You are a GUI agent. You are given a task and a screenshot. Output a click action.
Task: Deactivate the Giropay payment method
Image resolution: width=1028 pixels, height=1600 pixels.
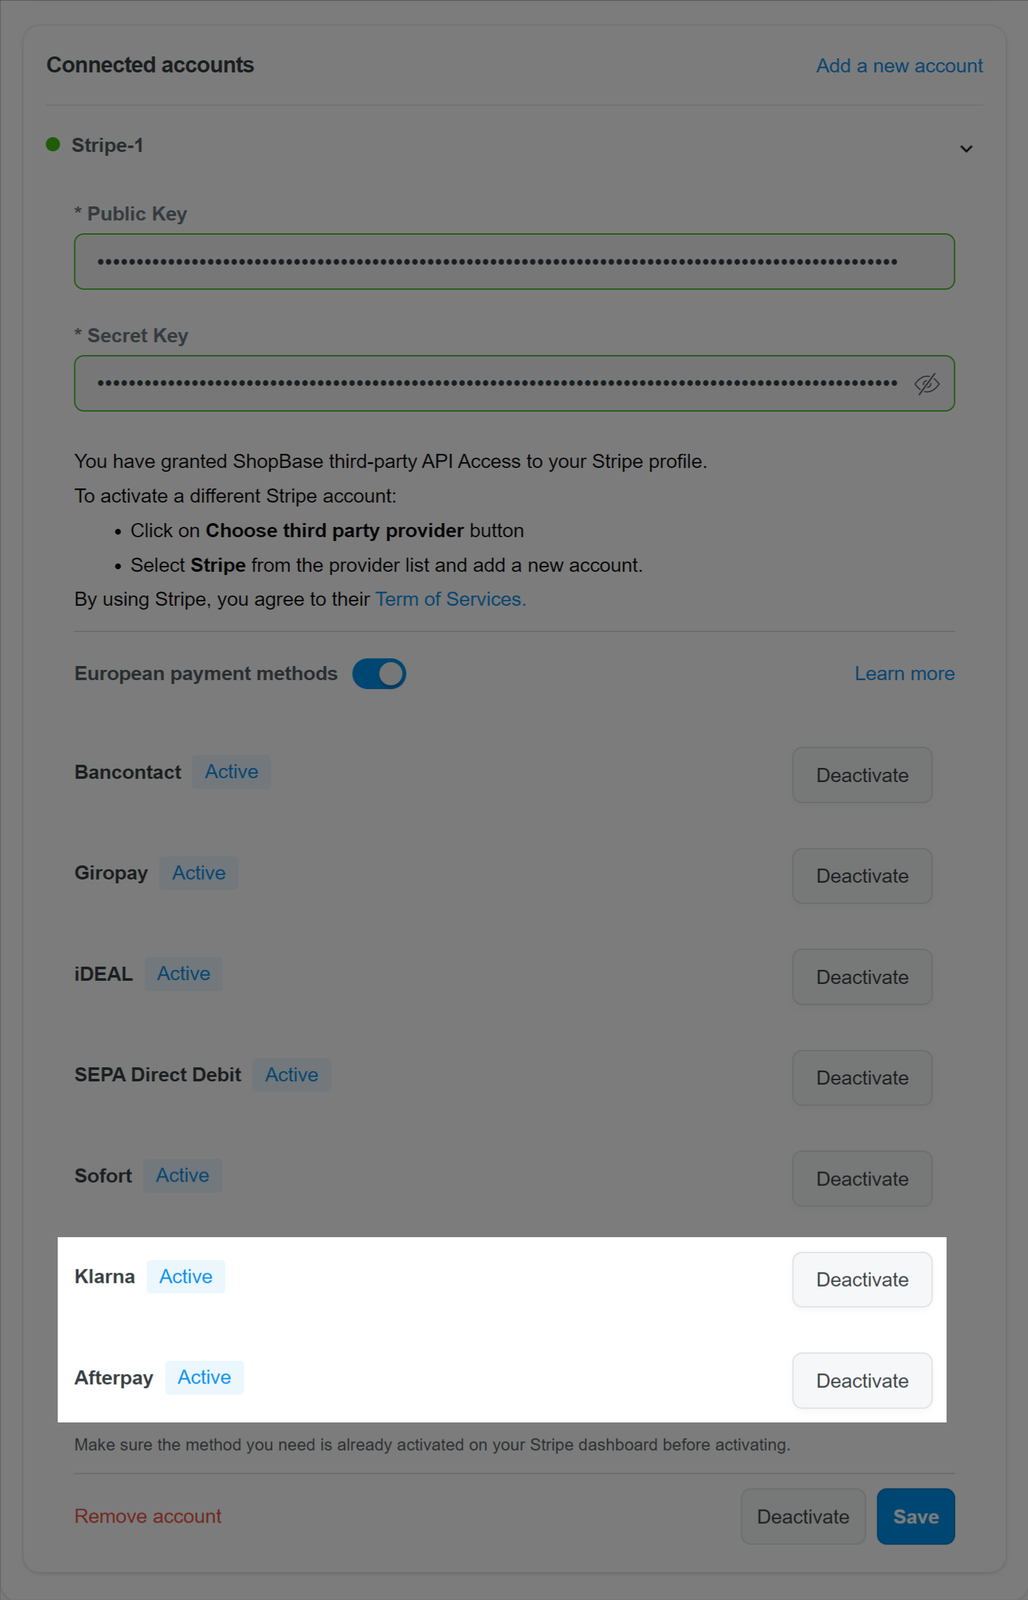(x=862, y=876)
